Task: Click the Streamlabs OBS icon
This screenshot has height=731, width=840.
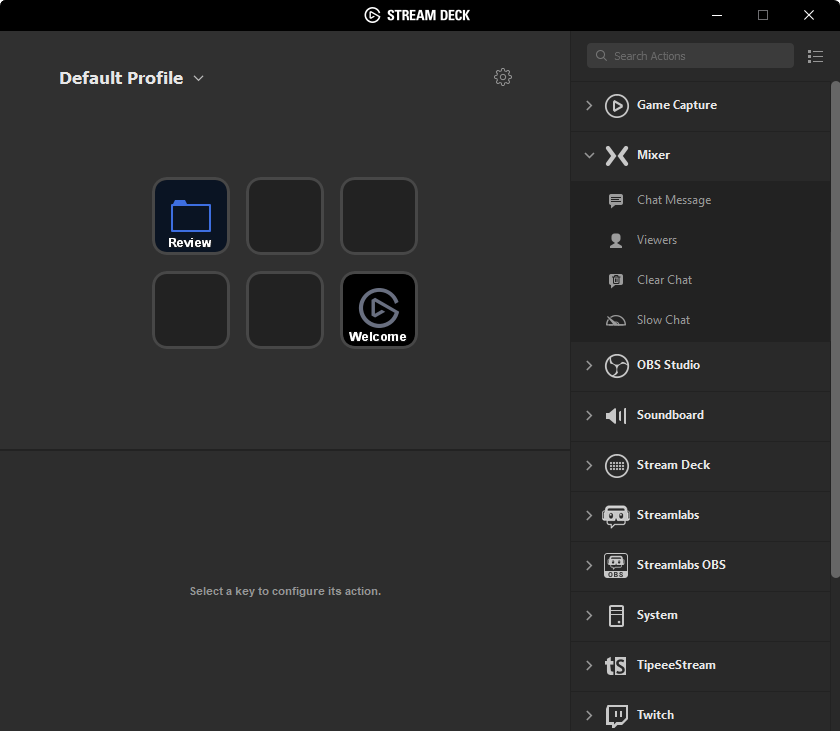Action: point(616,566)
